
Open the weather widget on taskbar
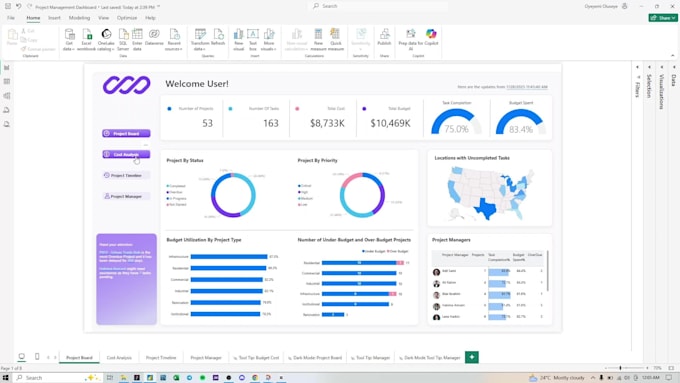click(x=557, y=378)
